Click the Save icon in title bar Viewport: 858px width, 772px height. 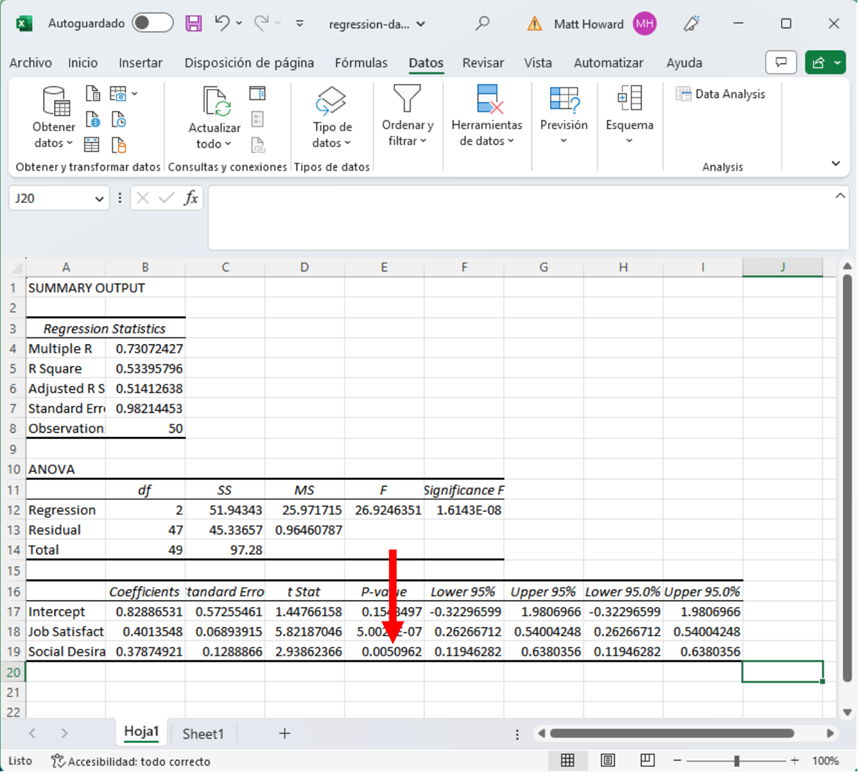[194, 23]
